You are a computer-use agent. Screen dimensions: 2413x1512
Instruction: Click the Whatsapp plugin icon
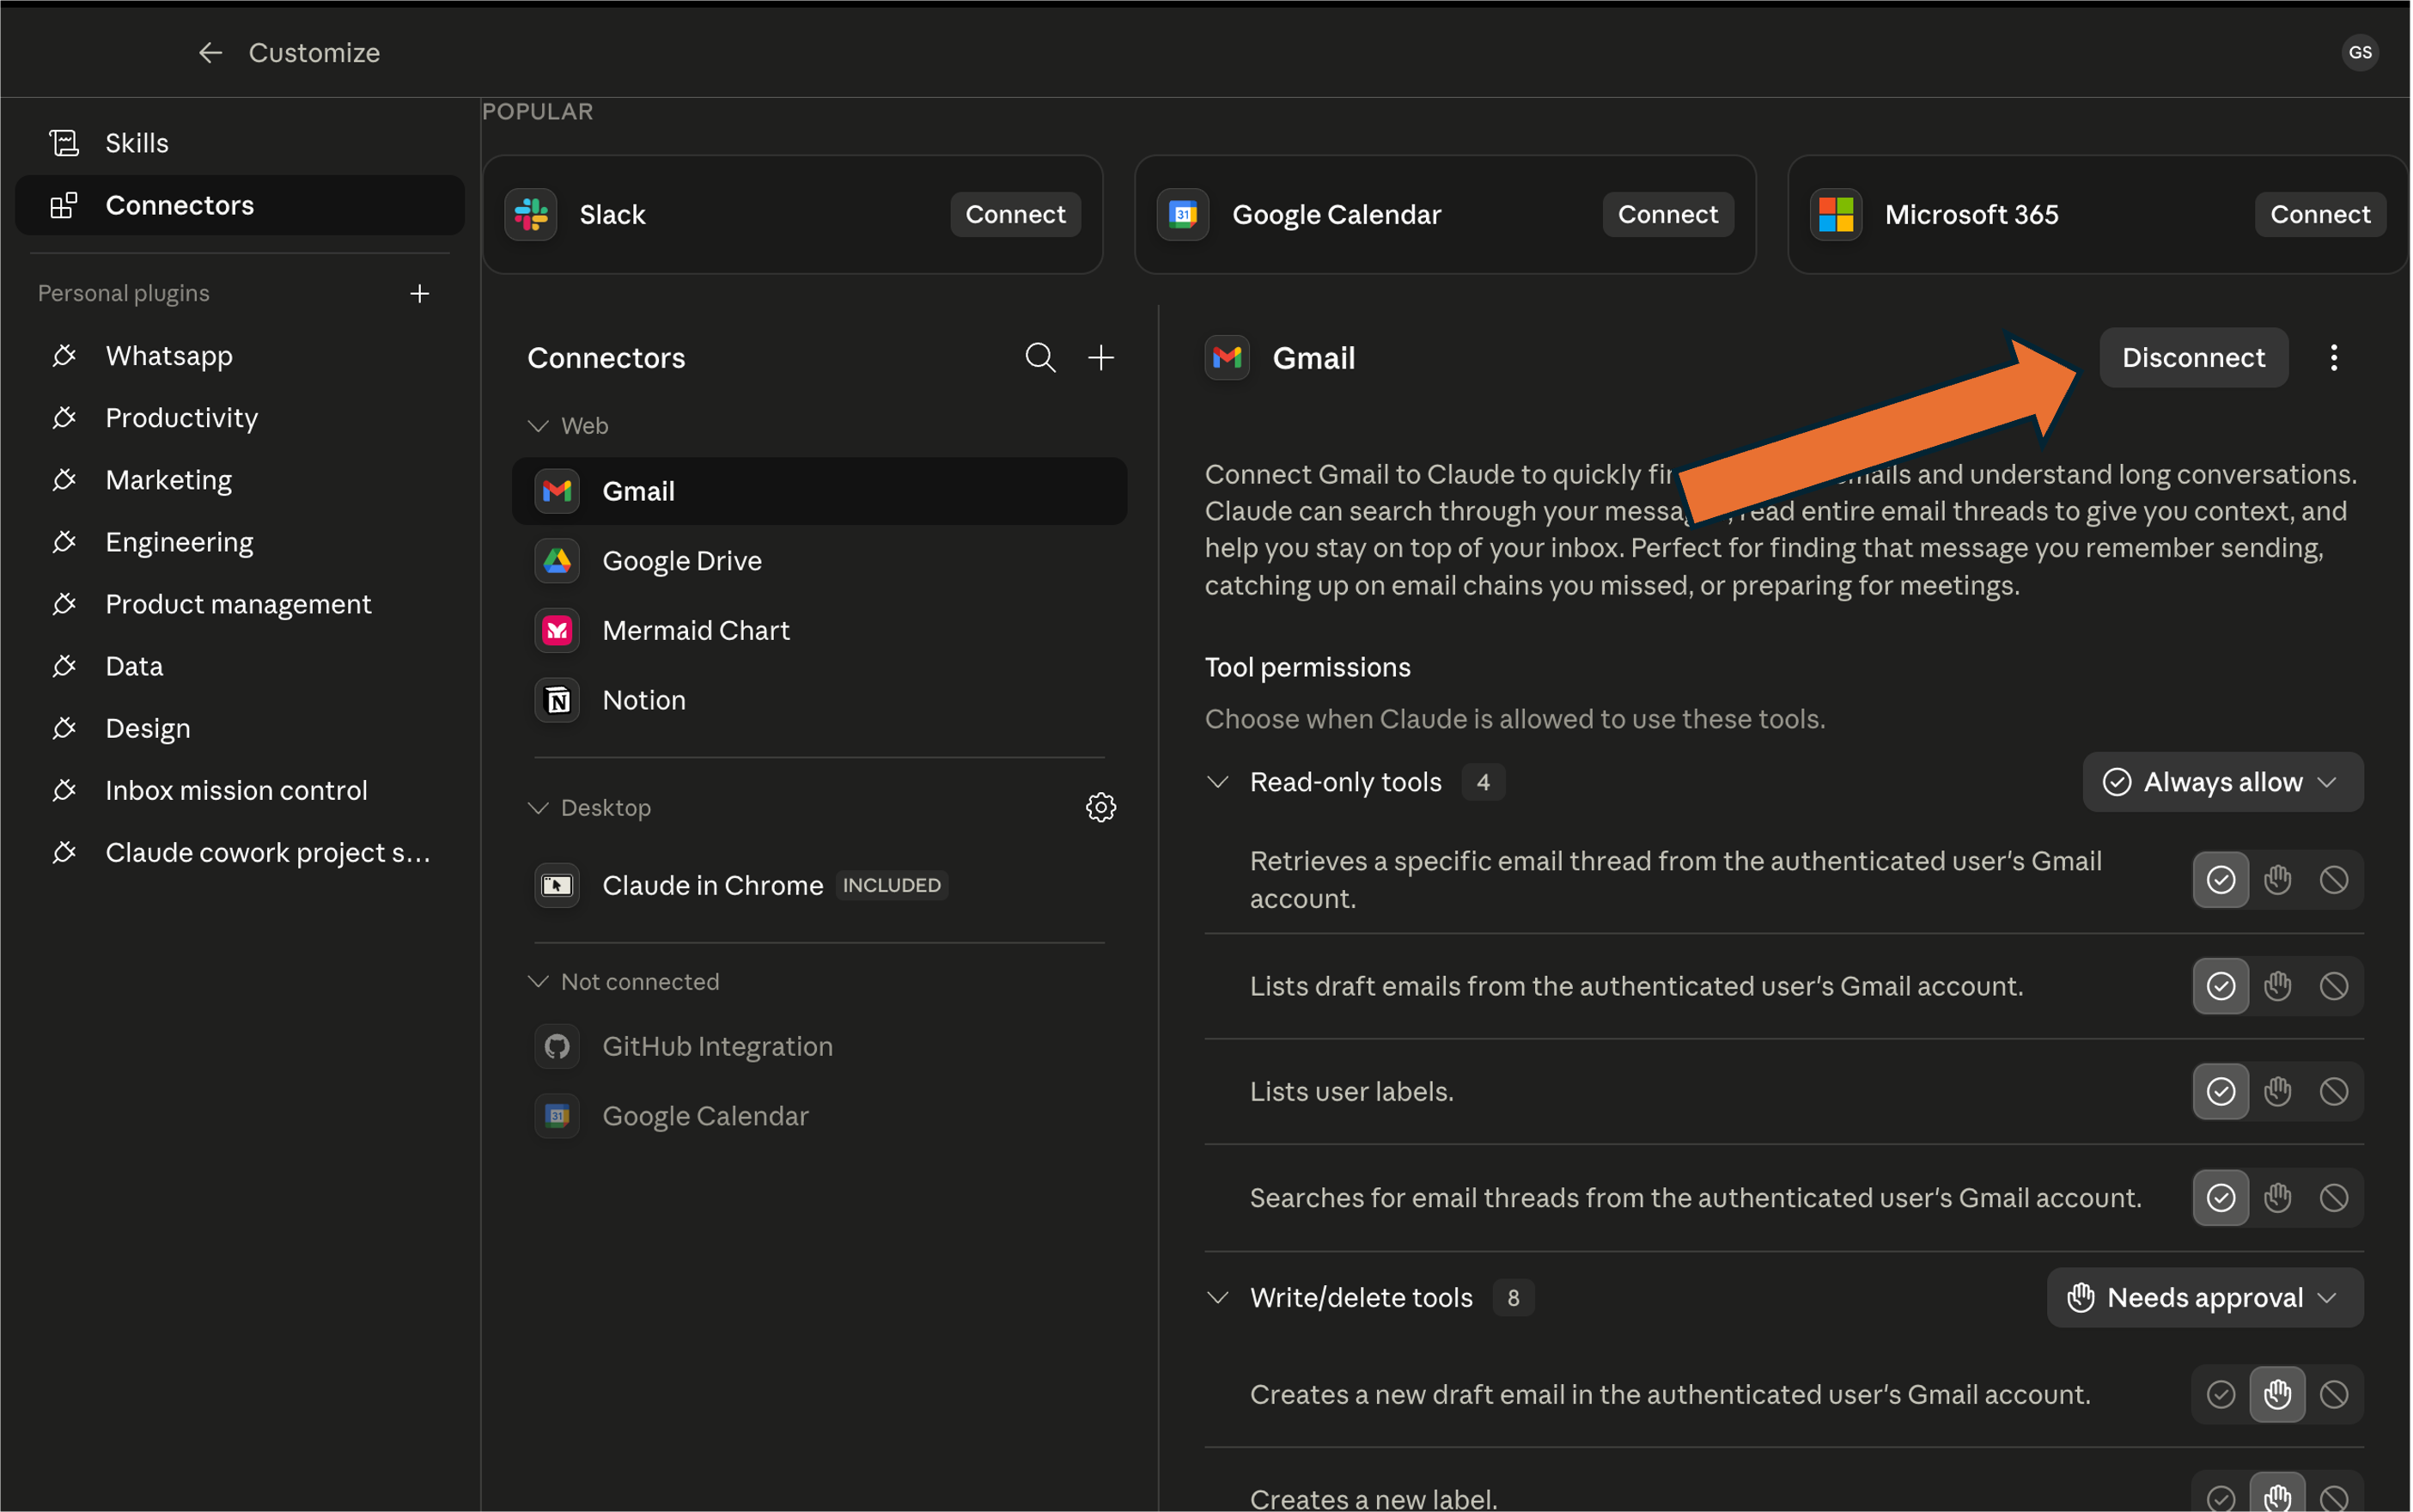point(64,355)
